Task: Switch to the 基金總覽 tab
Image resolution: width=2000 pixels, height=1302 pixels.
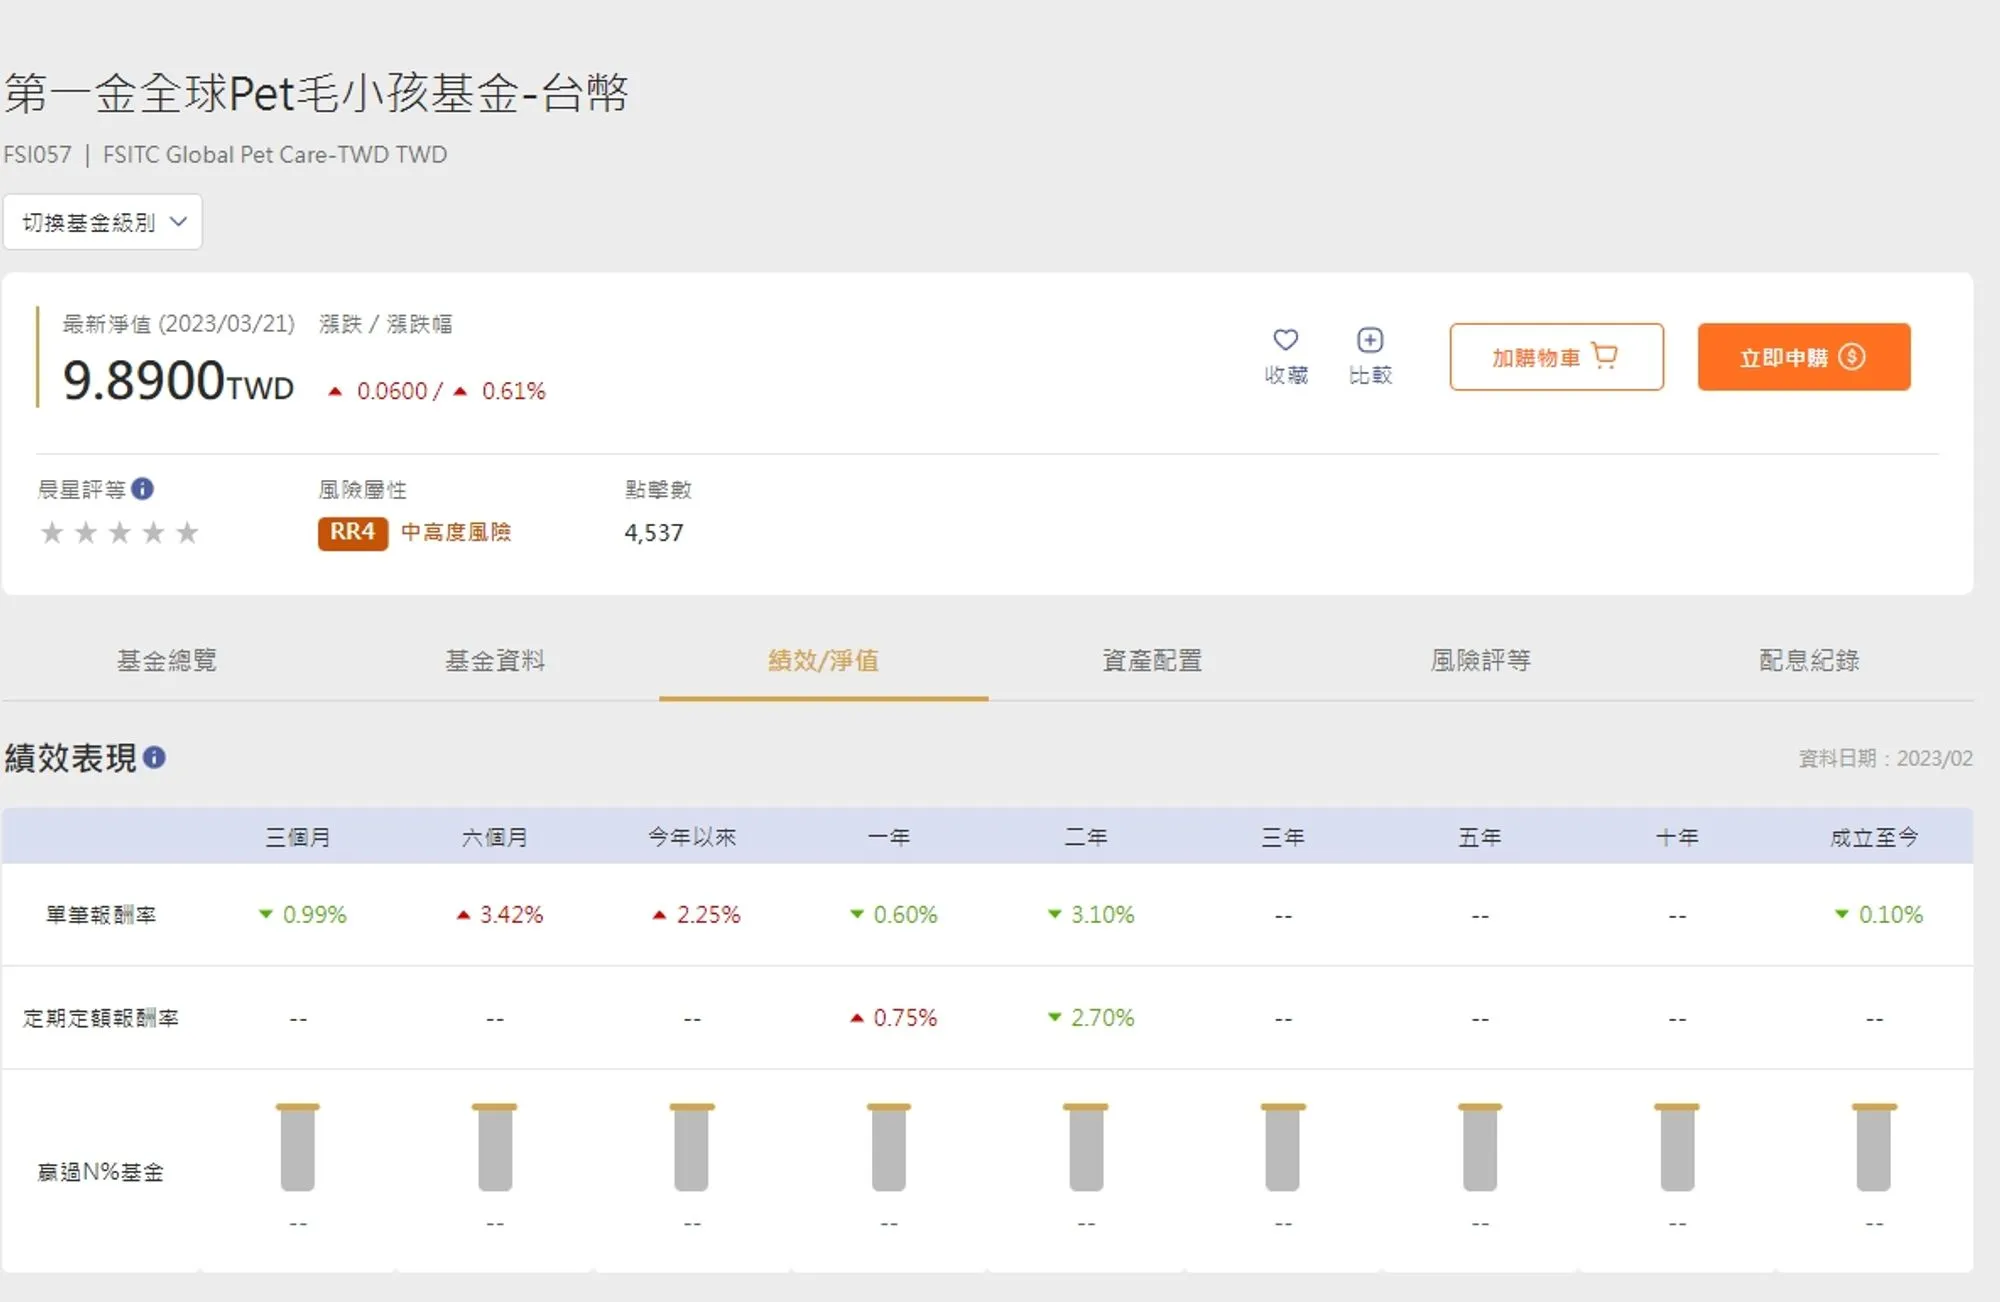Action: tap(167, 660)
